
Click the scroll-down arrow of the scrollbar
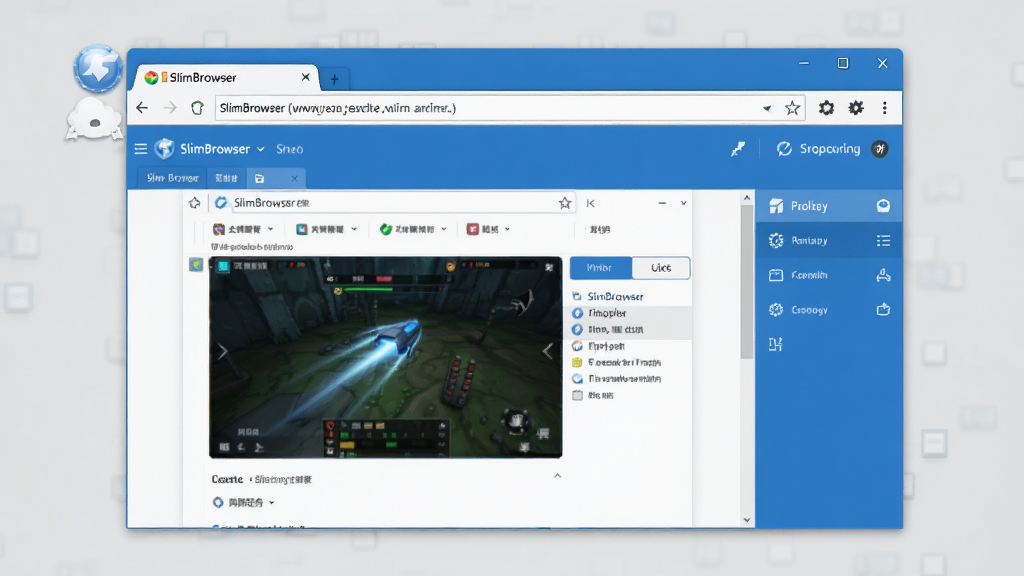pos(746,520)
